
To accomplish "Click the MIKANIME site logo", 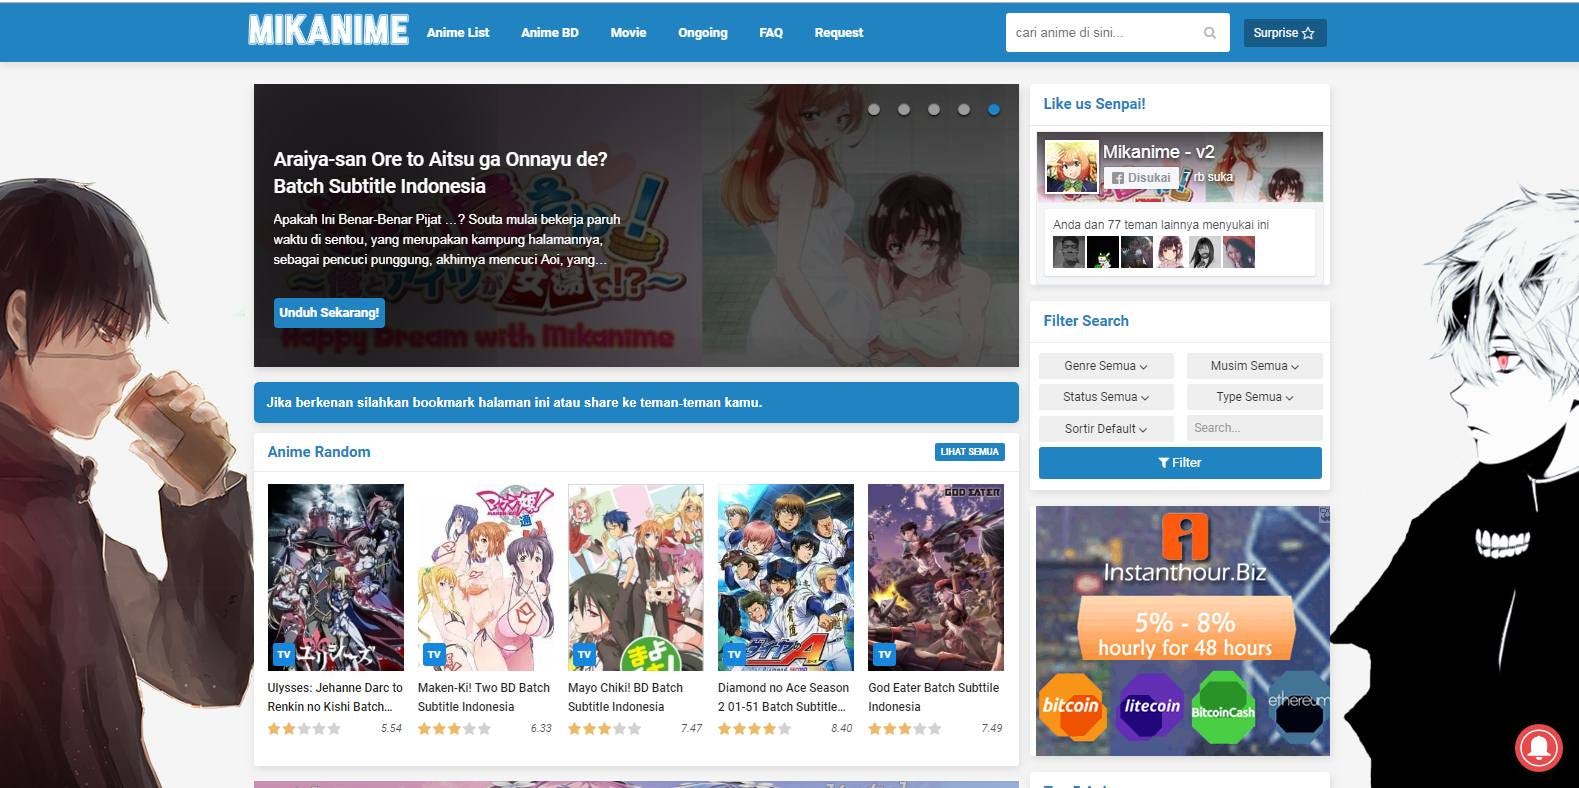I will pyautogui.click(x=328, y=31).
